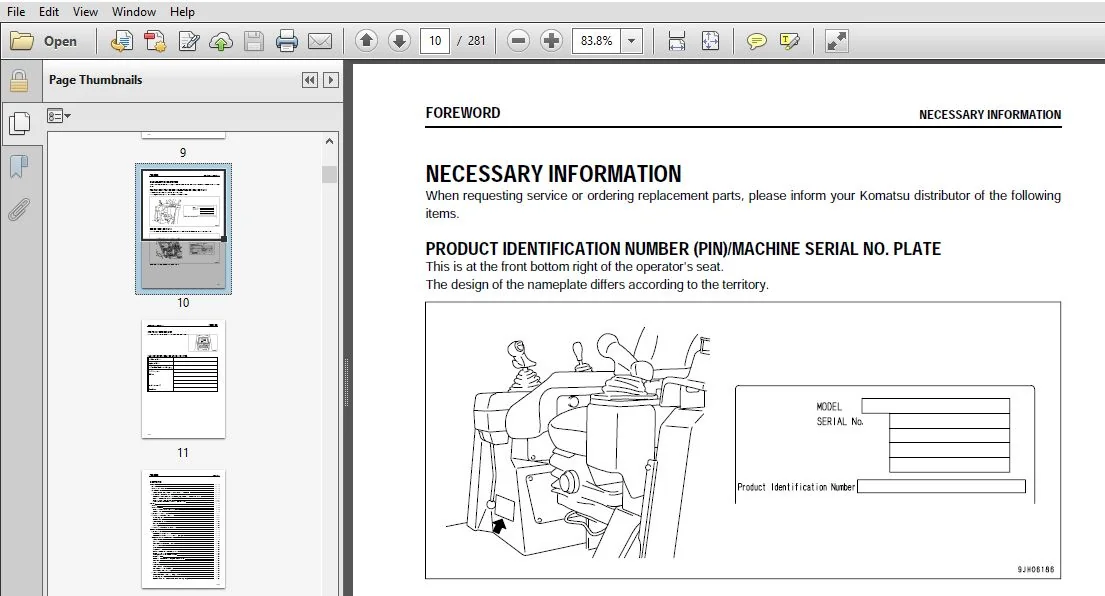Viewport: 1105px width, 596px height.
Task: Click the Export PDF icon
Action: point(154,41)
